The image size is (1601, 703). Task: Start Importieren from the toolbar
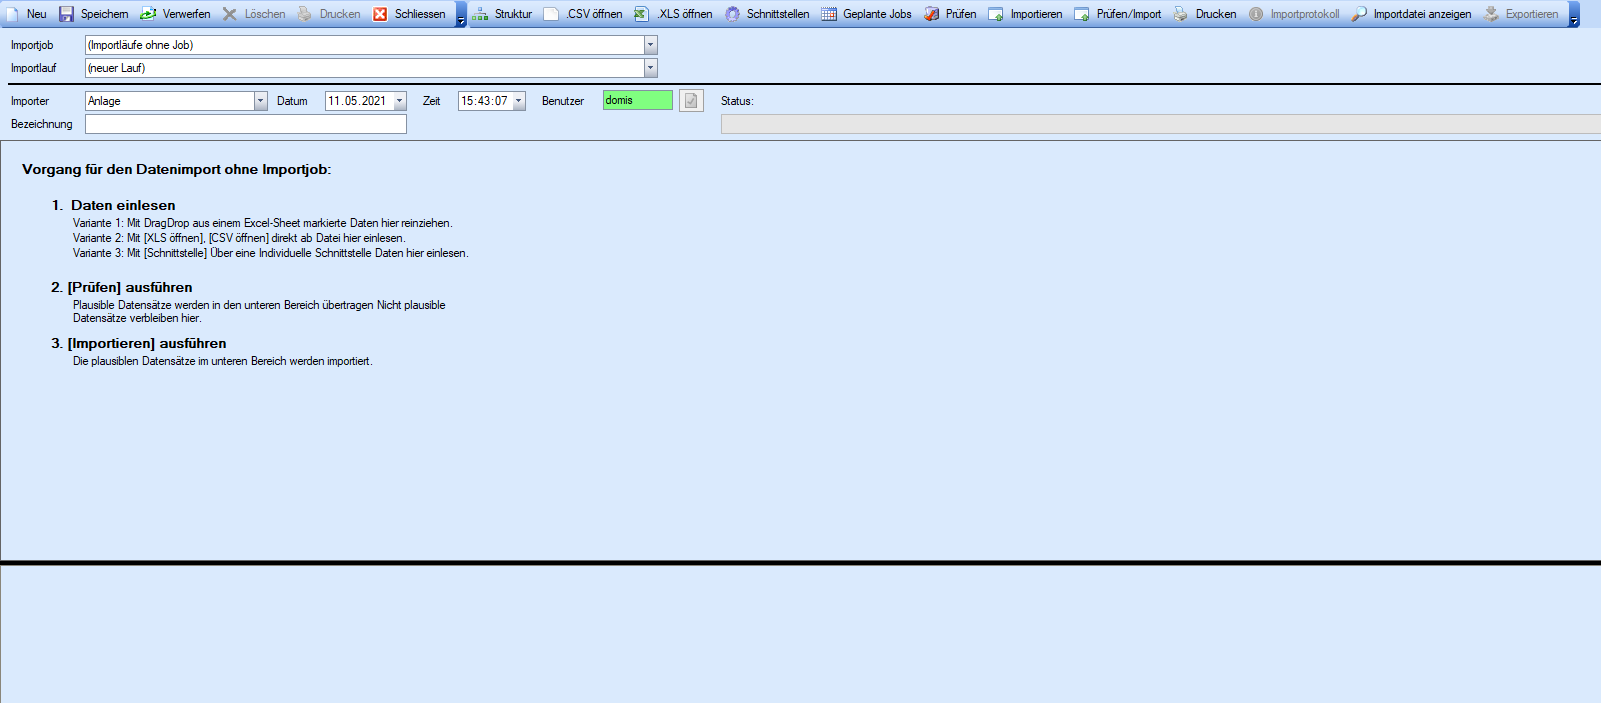(x=1025, y=14)
